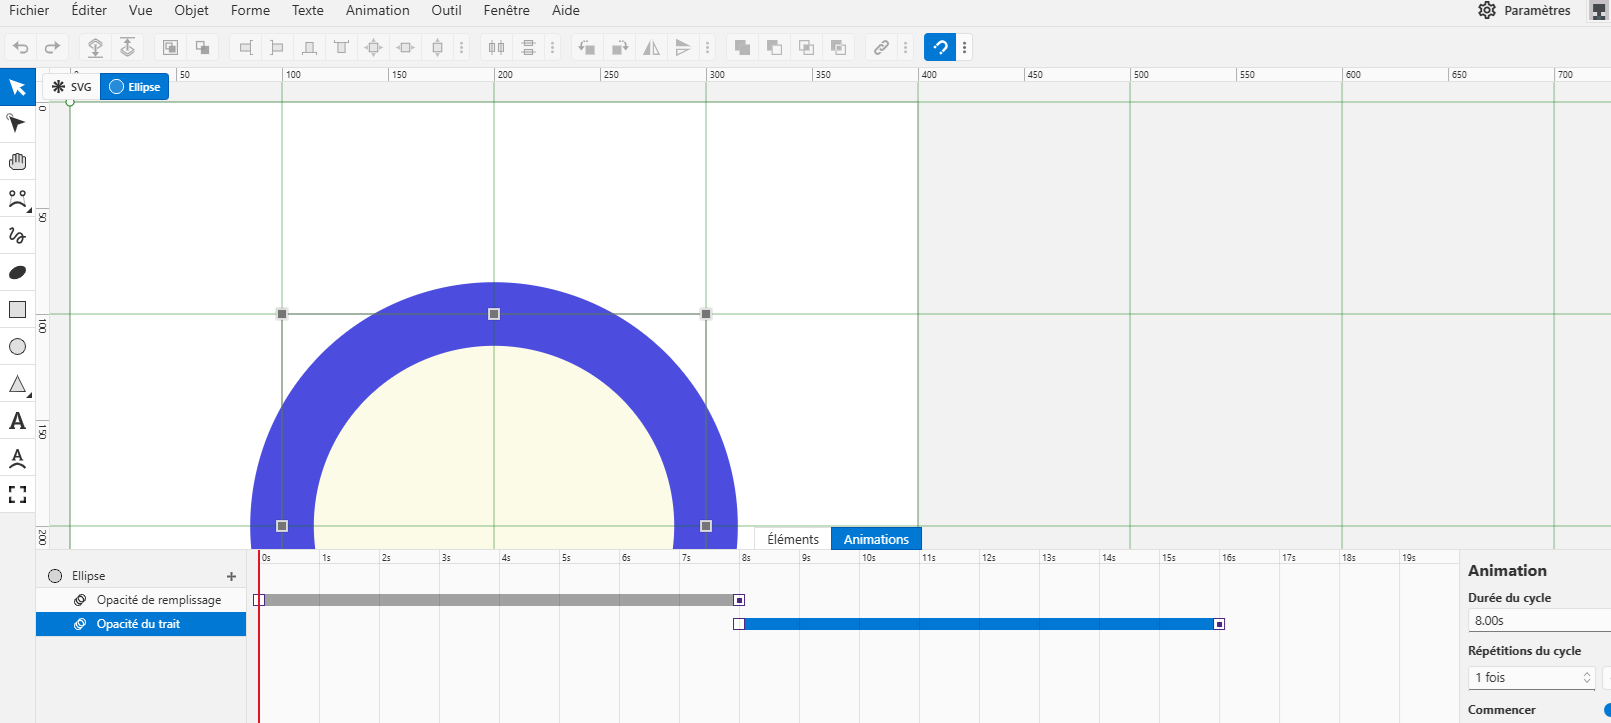The image size is (1611, 723).
Task: Bring the object to the front
Action: [127, 47]
